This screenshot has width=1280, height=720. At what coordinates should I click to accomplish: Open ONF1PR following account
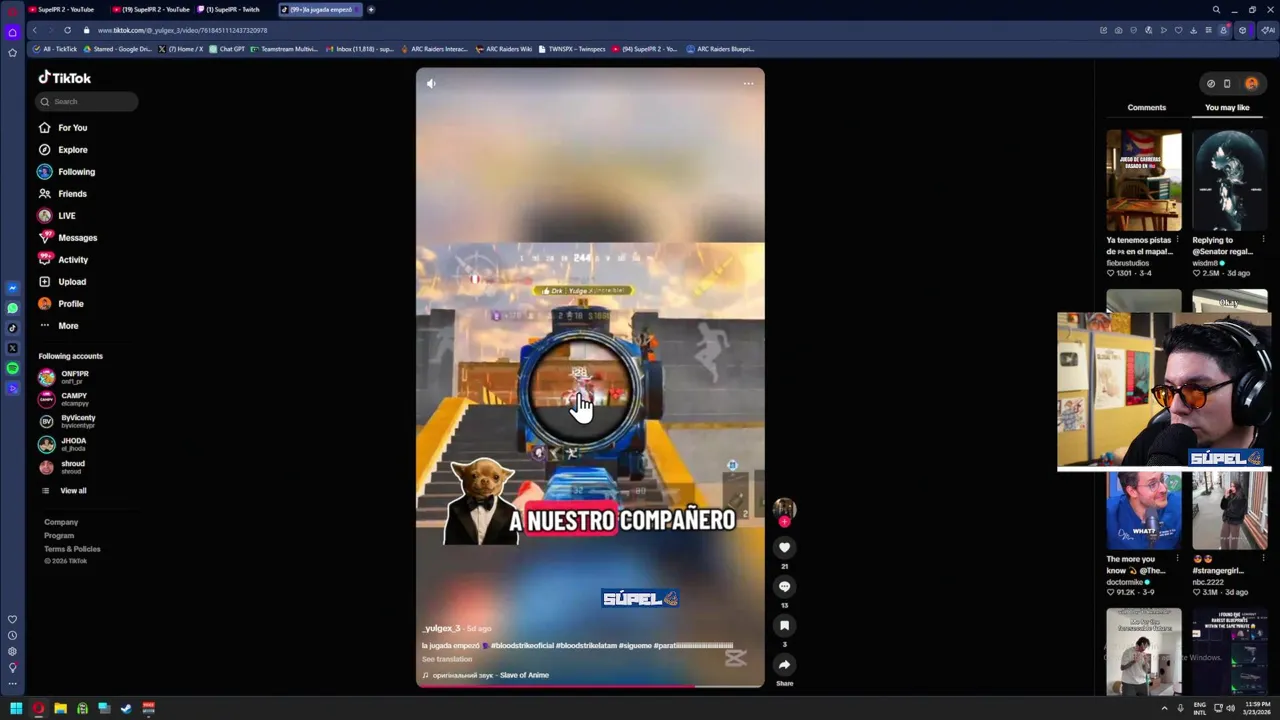(66, 377)
